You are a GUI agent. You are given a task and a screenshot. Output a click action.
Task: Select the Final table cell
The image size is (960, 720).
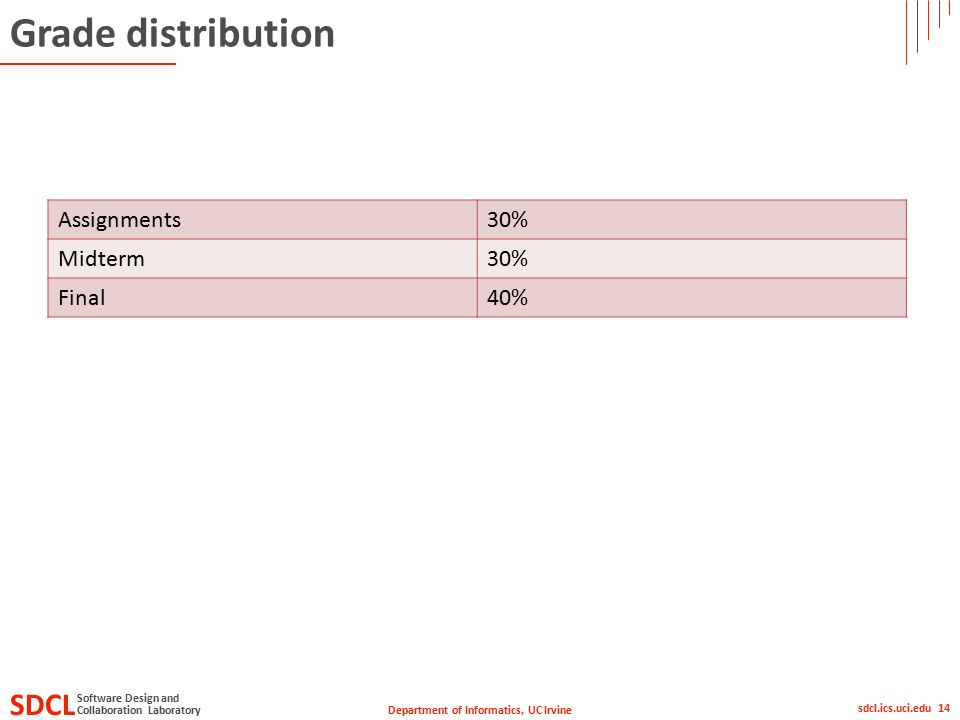pos(262,298)
